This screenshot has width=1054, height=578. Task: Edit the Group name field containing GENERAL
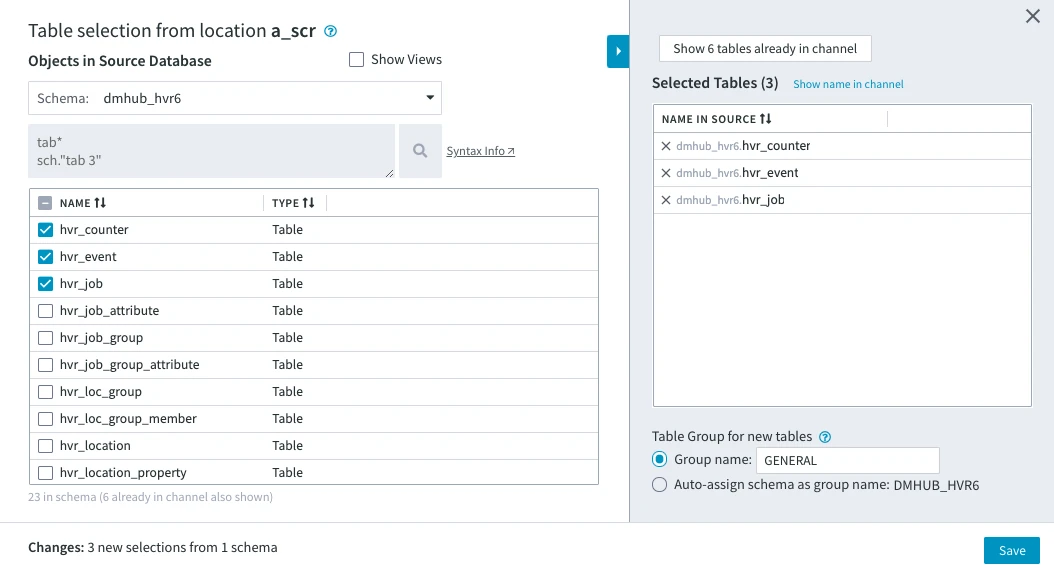tap(848, 460)
